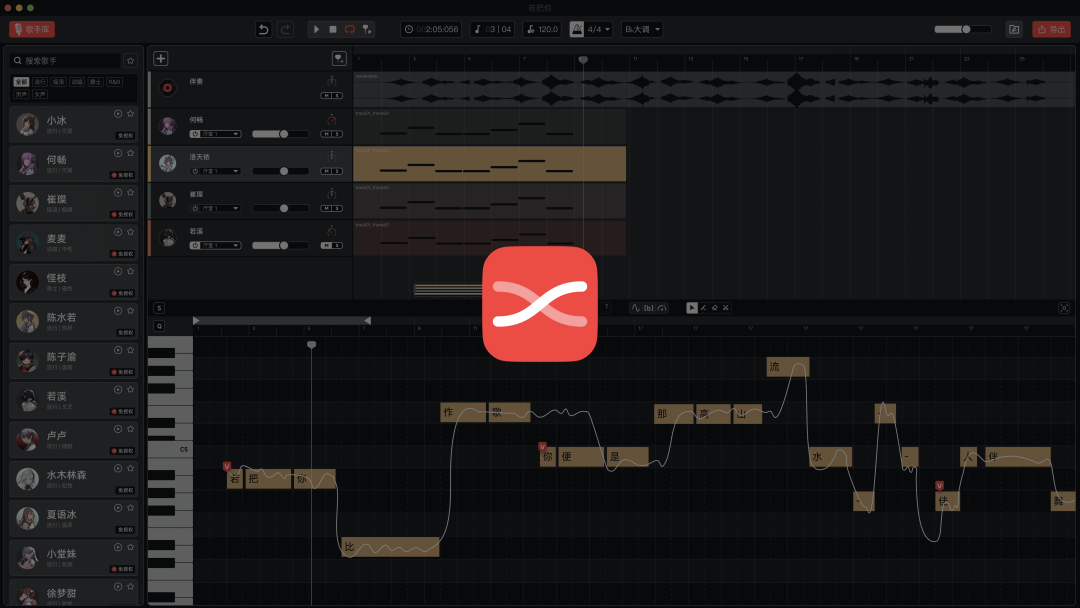
Task: Click the stop playback square icon
Action: (x=333, y=29)
